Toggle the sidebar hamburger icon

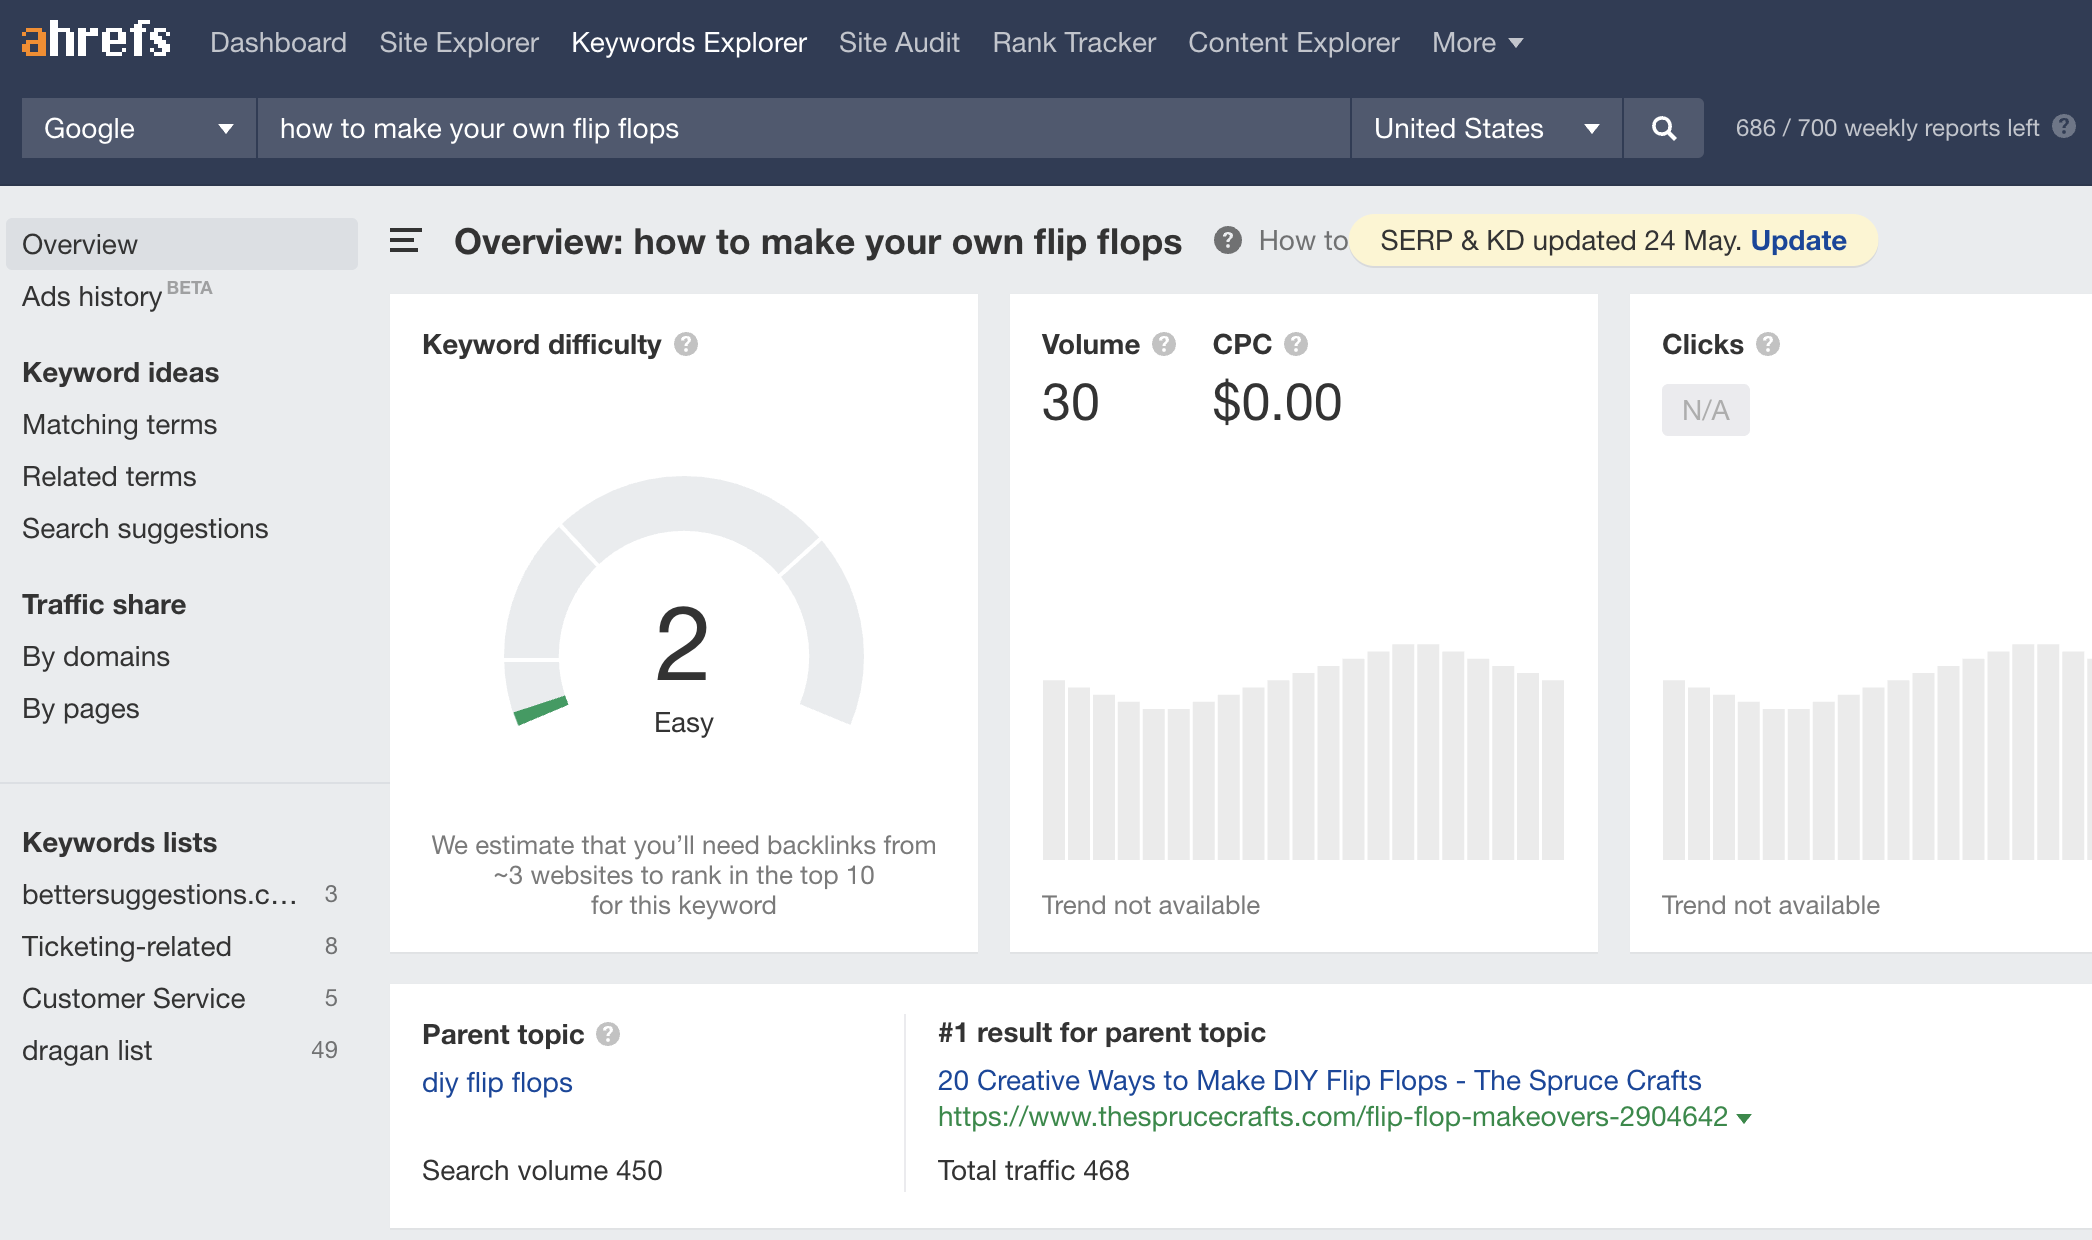pyautogui.click(x=405, y=241)
